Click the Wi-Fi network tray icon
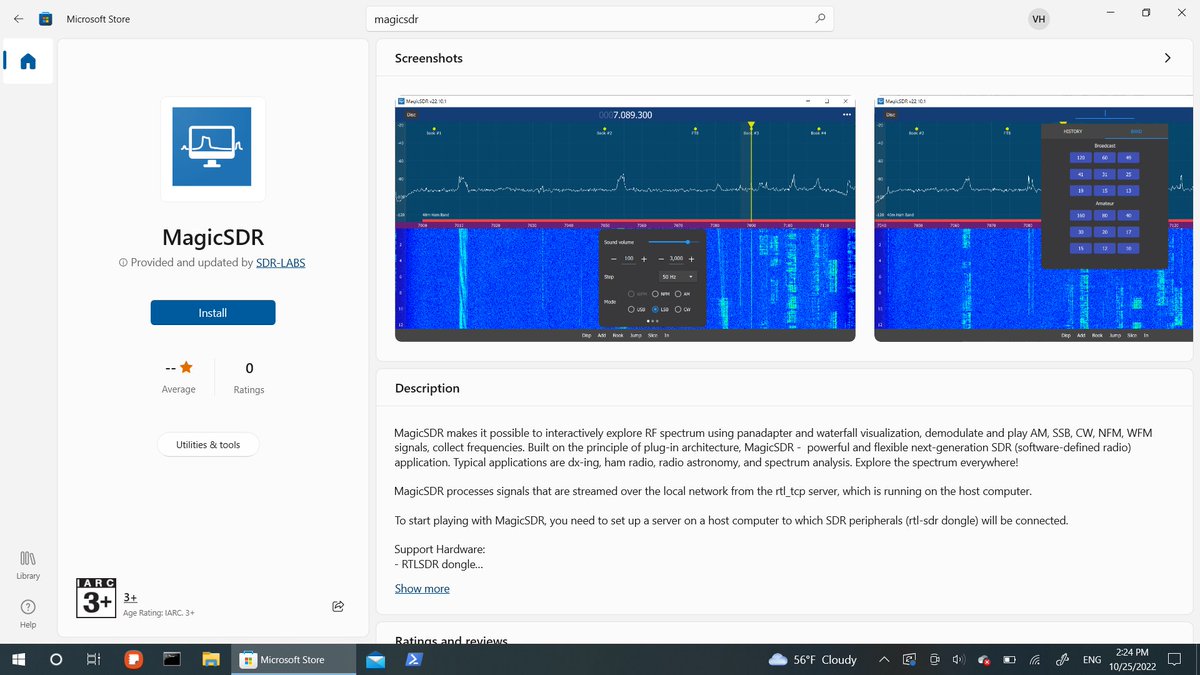 (x=1035, y=660)
